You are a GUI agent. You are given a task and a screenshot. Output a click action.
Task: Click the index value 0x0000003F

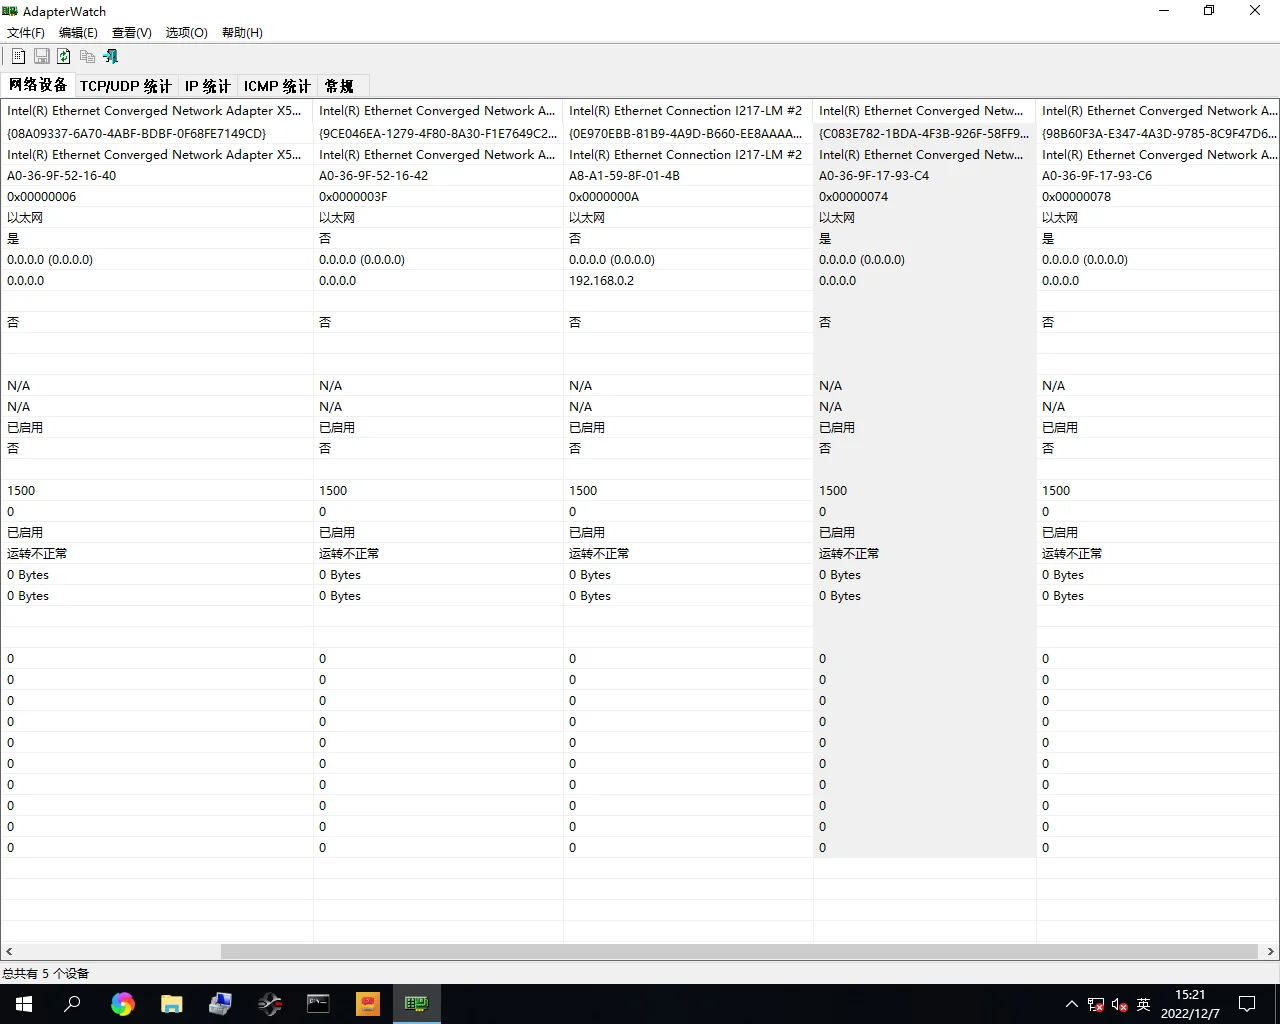click(x=353, y=197)
